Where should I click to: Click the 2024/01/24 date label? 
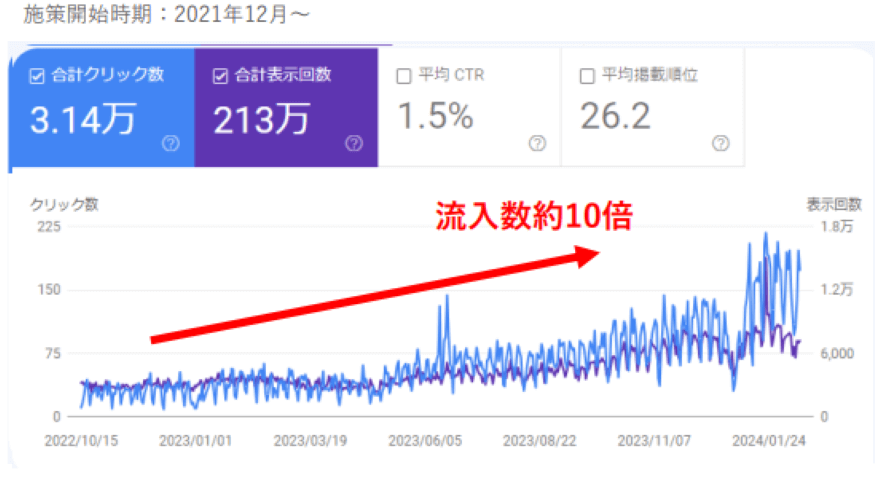(x=769, y=441)
